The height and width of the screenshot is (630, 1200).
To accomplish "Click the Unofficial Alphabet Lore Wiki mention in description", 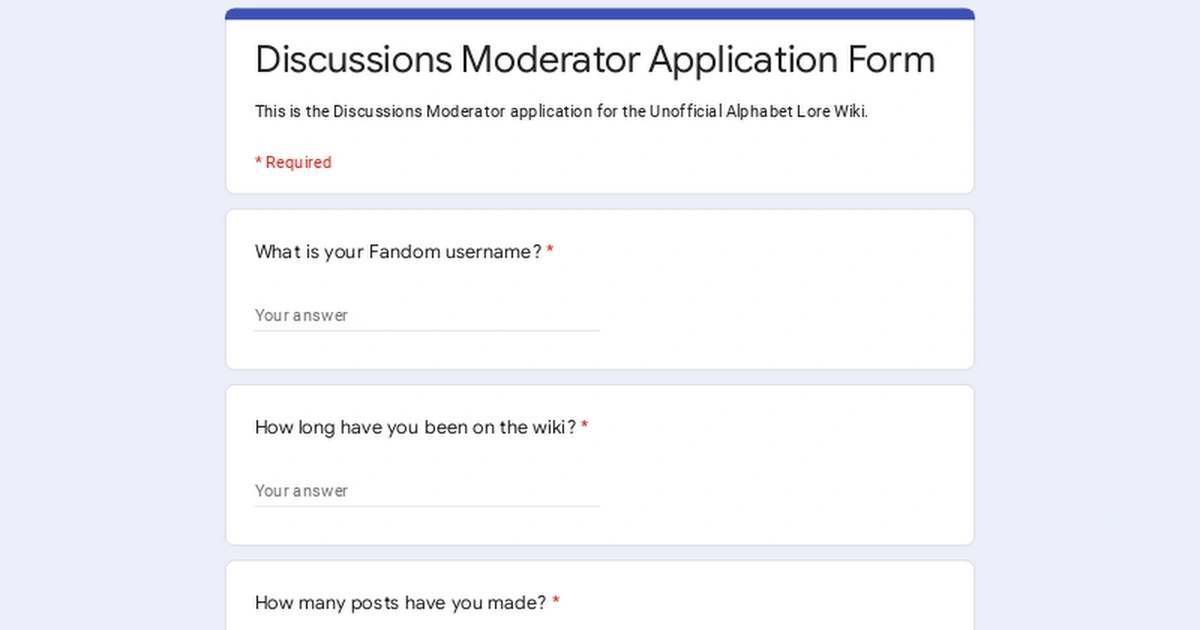I will [762, 111].
